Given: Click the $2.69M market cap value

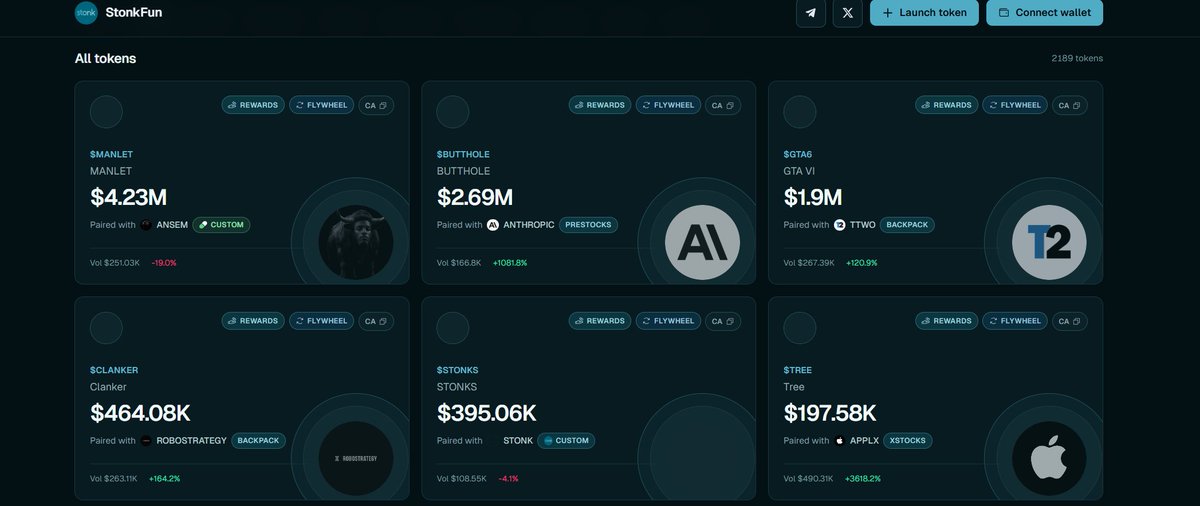Looking at the screenshot, I should [475, 197].
